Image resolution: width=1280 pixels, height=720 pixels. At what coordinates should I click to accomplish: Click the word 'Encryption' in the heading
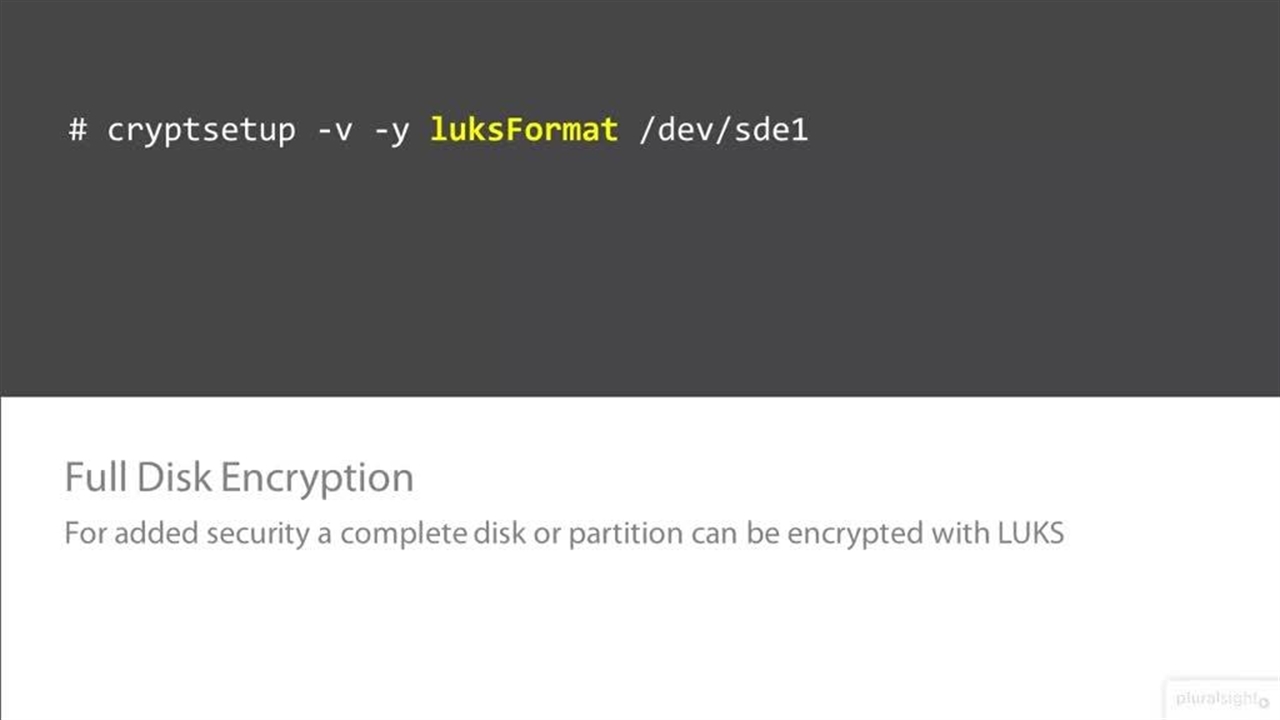[x=317, y=478]
